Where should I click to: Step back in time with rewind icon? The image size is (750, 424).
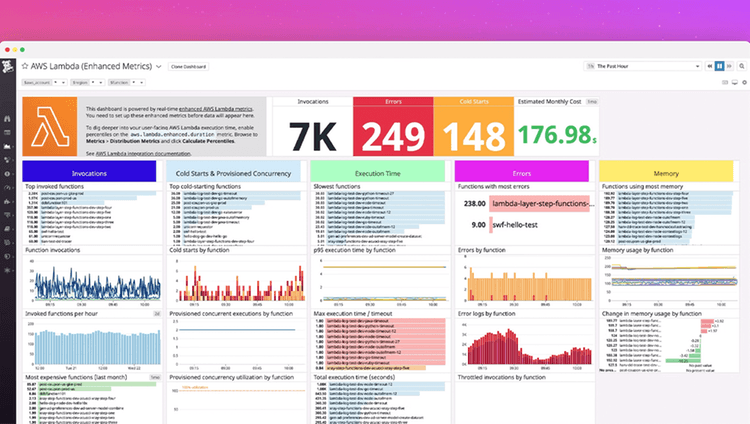pos(710,66)
